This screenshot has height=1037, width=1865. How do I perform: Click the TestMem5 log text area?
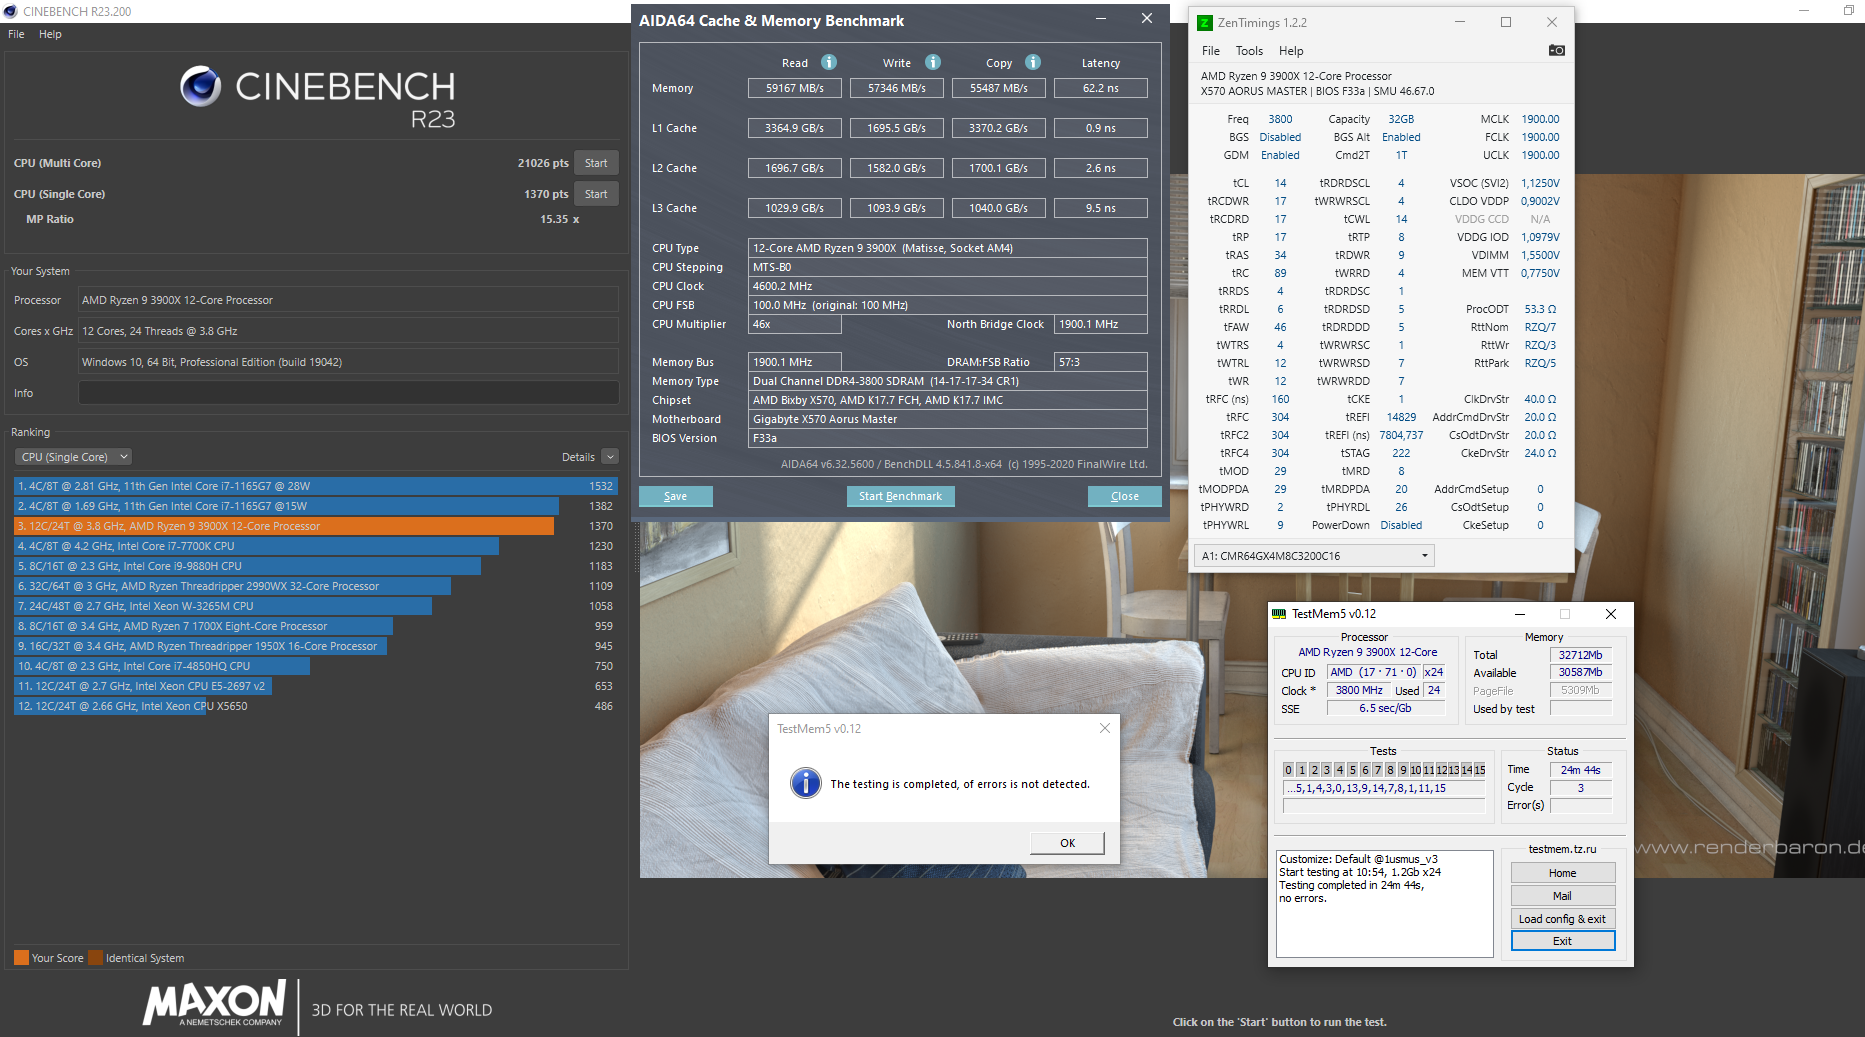coord(1385,903)
